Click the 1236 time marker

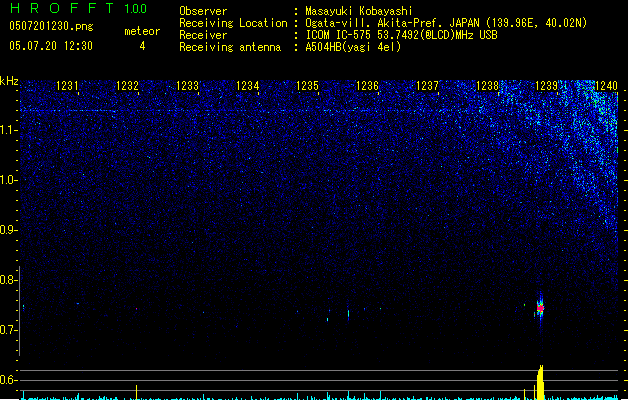click(367, 86)
